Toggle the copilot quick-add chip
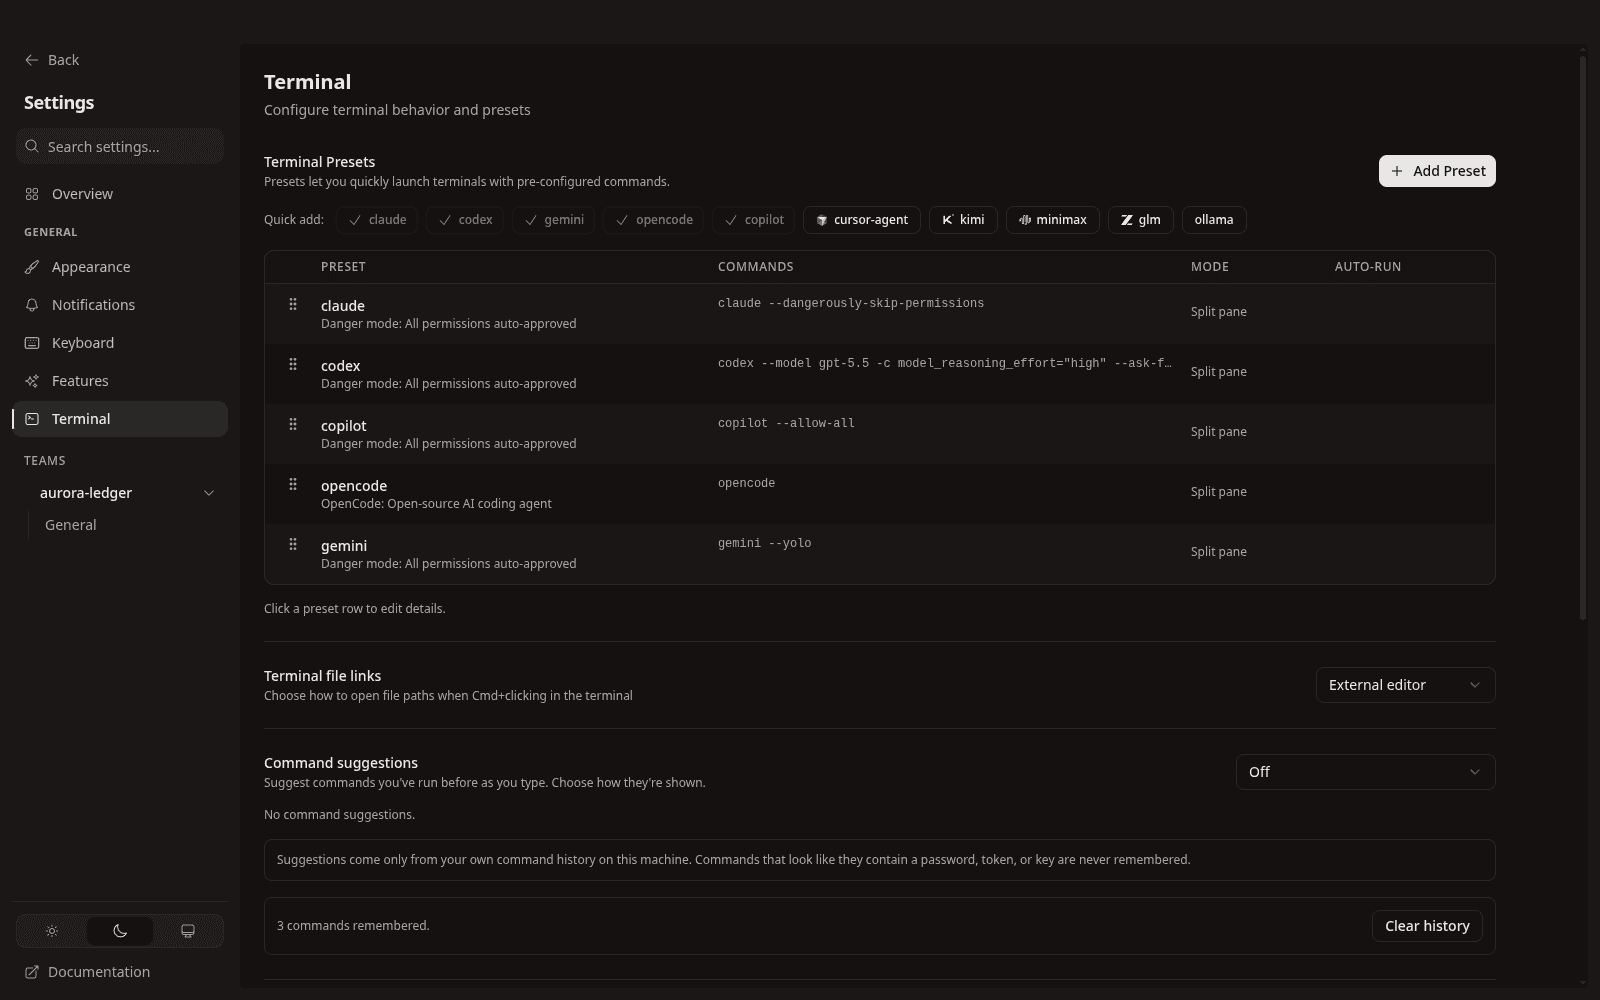 tap(754, 220)
